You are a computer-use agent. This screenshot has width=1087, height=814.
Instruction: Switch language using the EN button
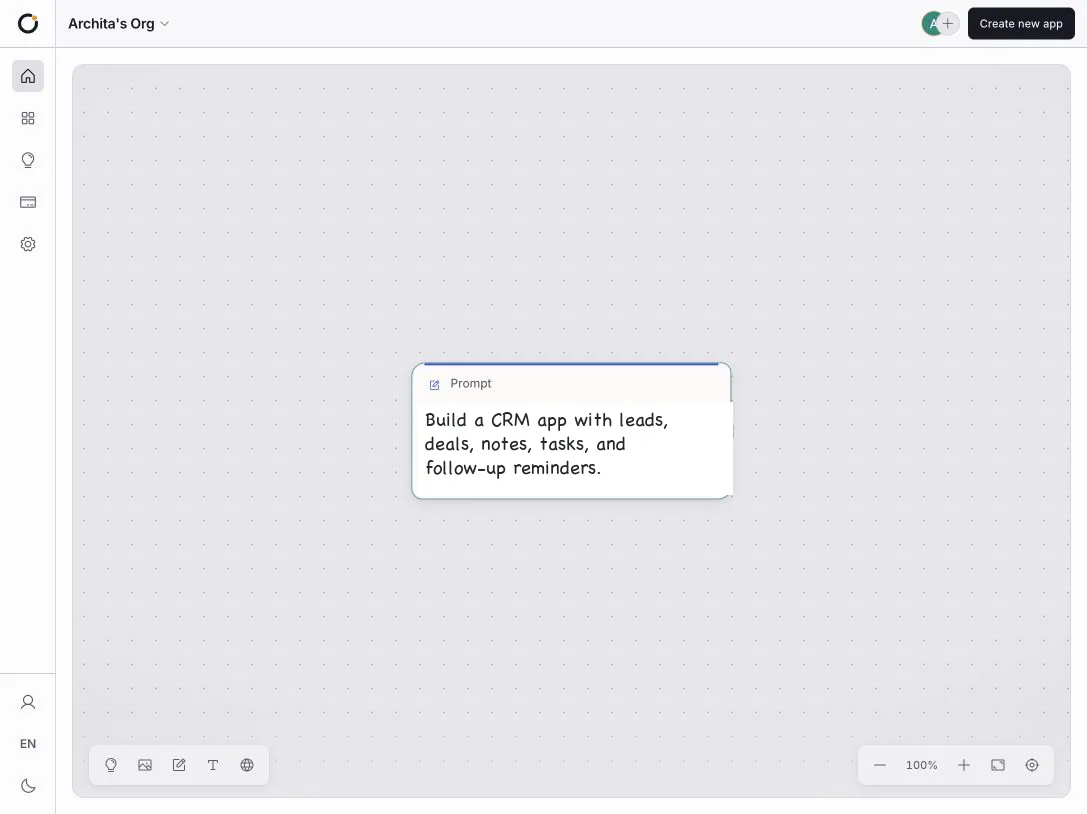28,744
